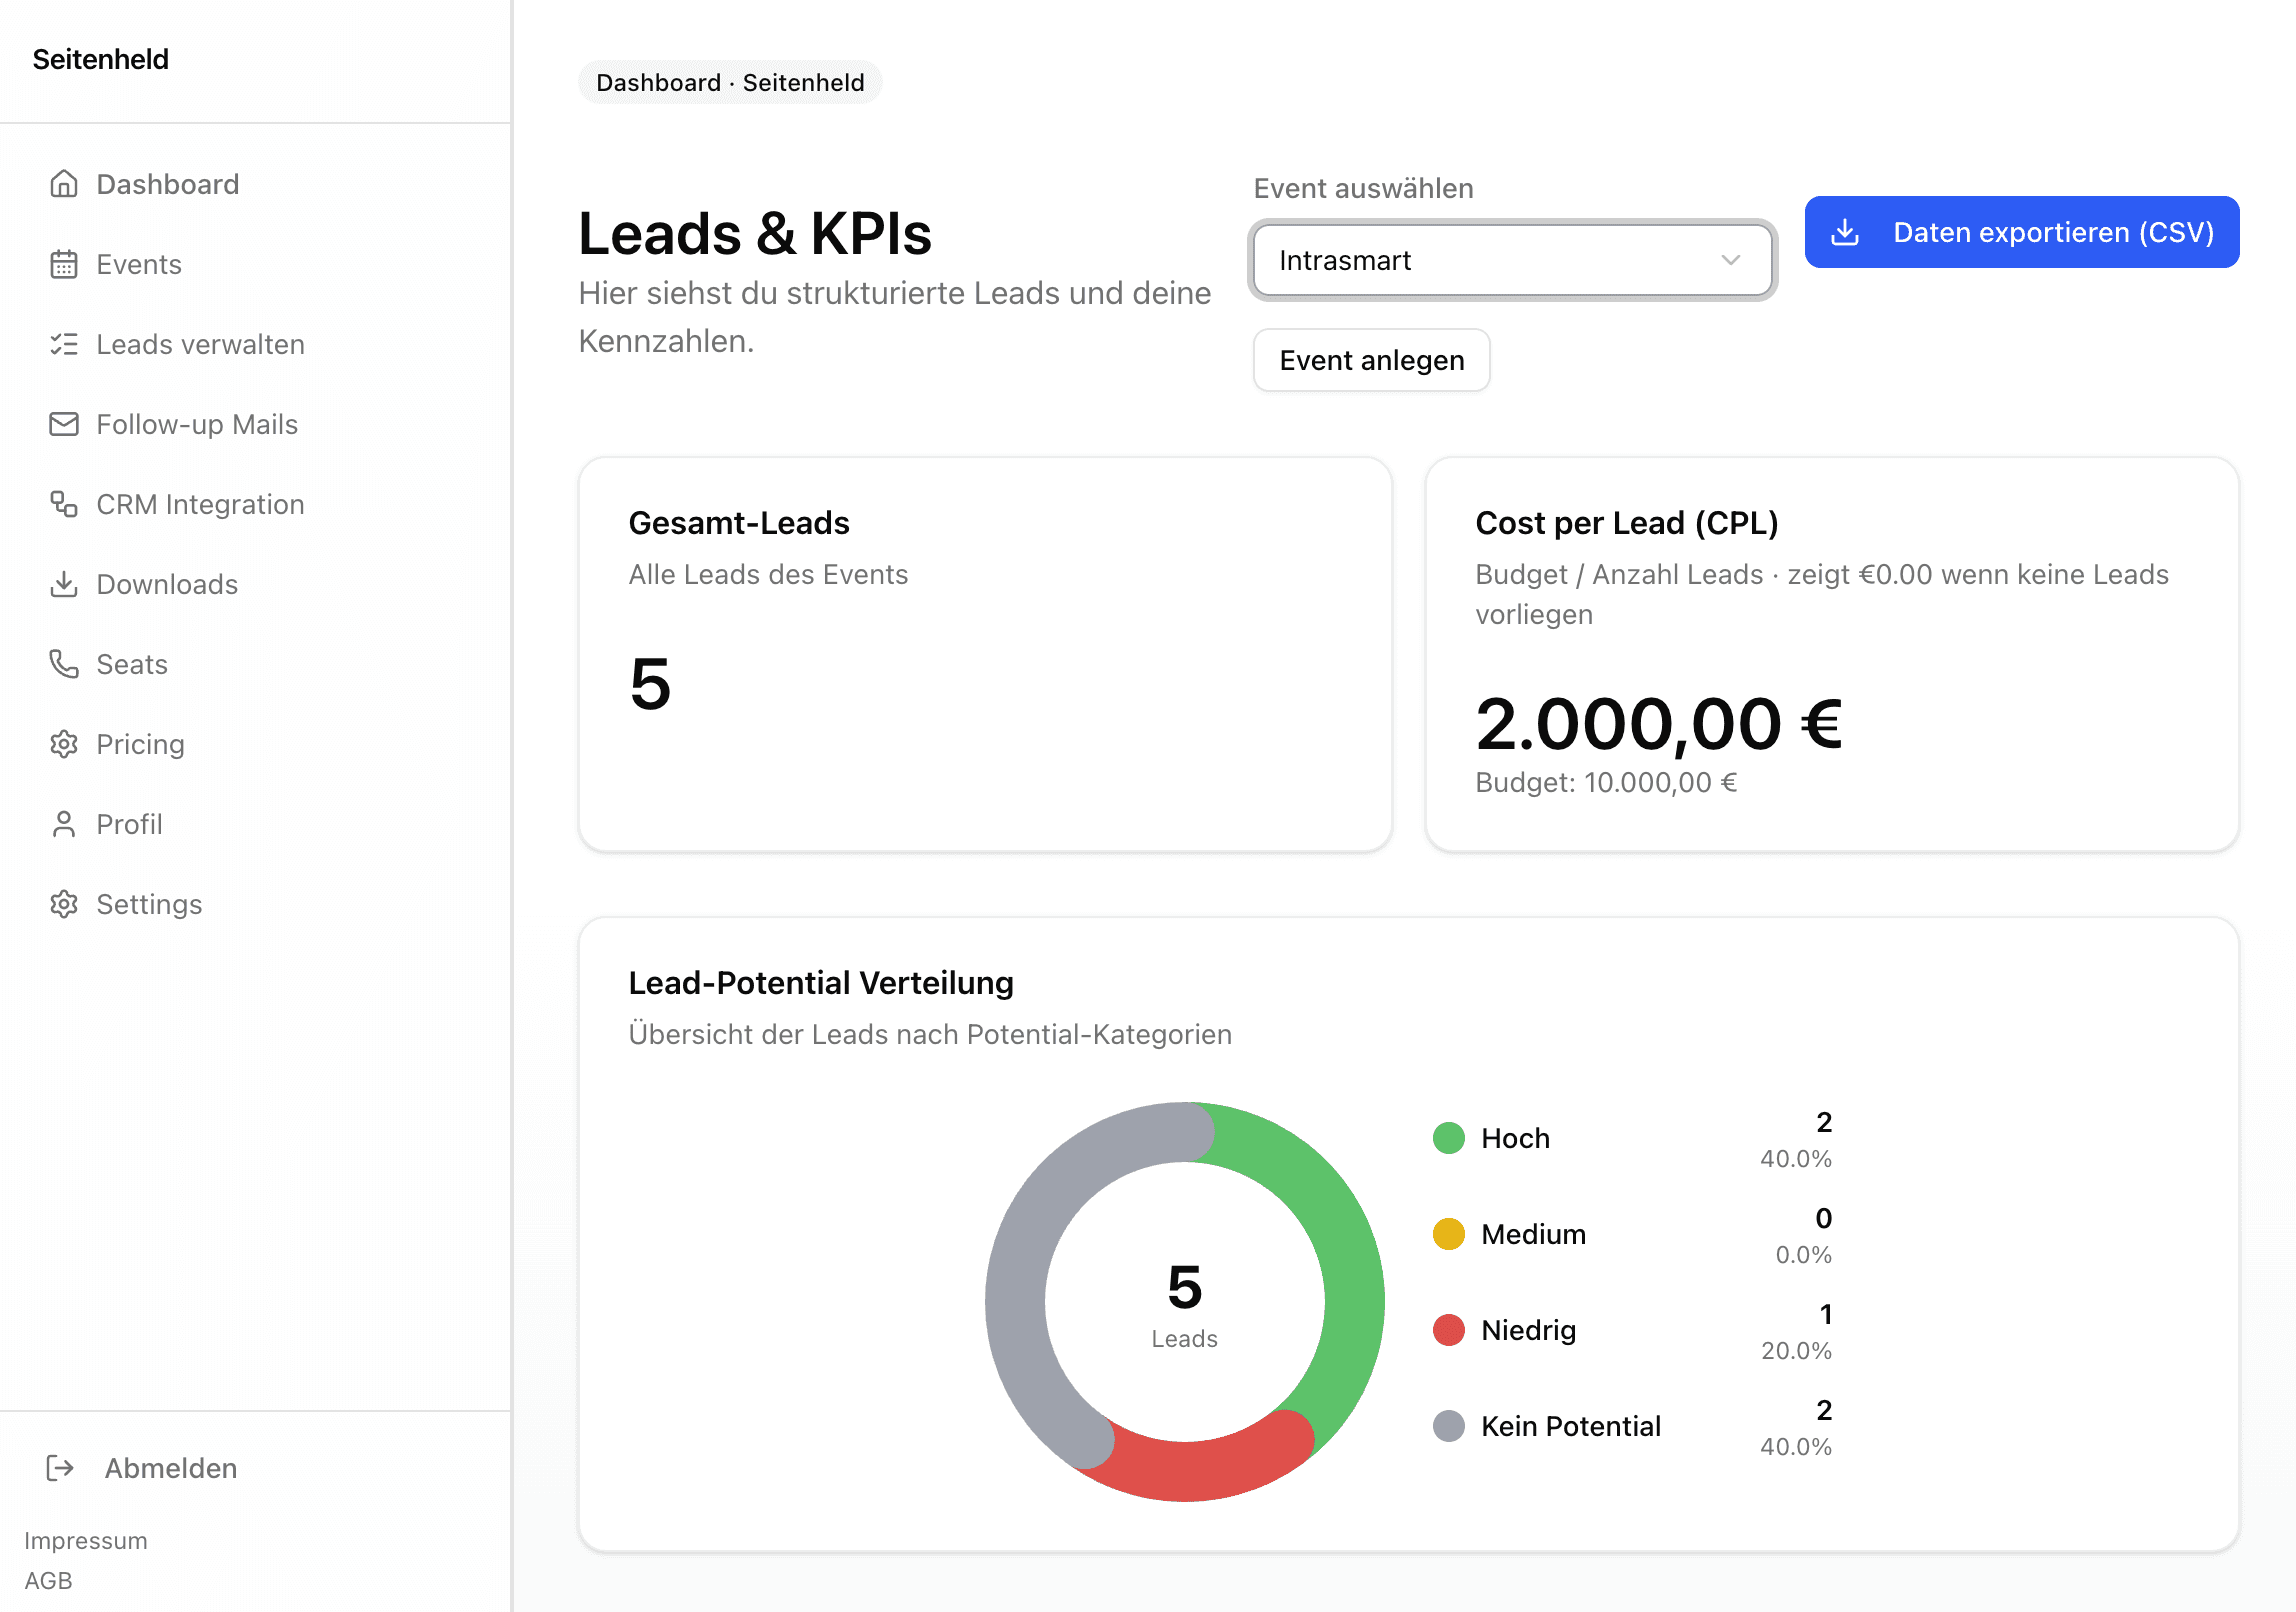Open the Follow-up Mails envelope icon

coord(64,424)
